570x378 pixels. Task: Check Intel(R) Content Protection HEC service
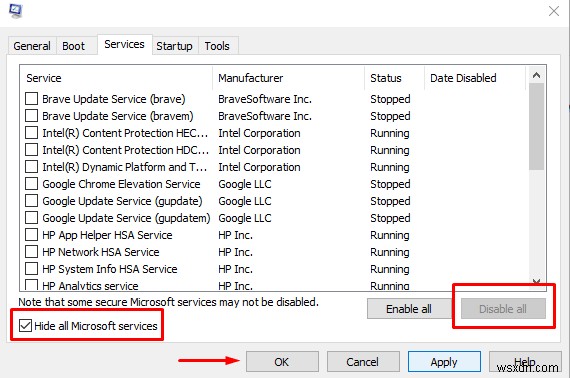[32, 133]
